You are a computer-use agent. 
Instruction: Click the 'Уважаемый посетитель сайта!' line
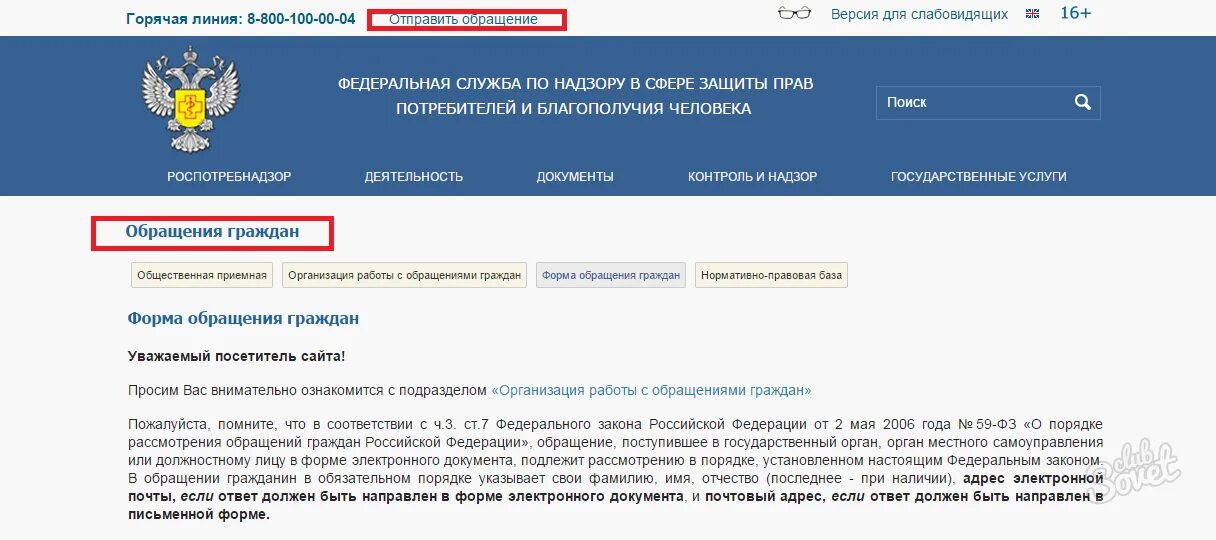click(237, 356)
